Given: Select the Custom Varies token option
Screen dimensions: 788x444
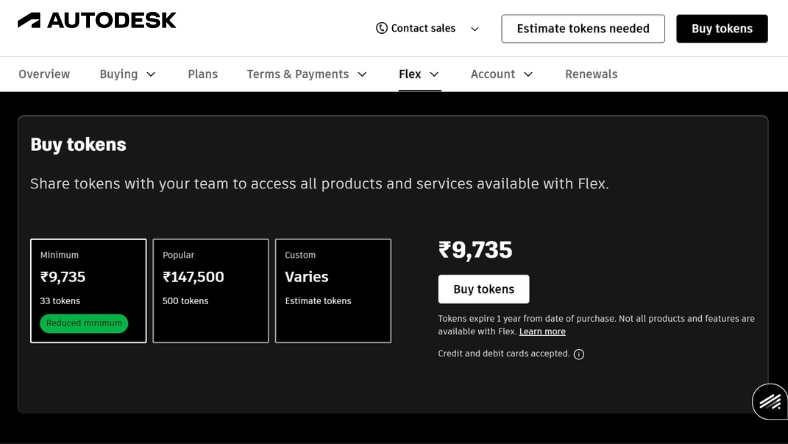Looking at the screenshot, I should 333,291.
